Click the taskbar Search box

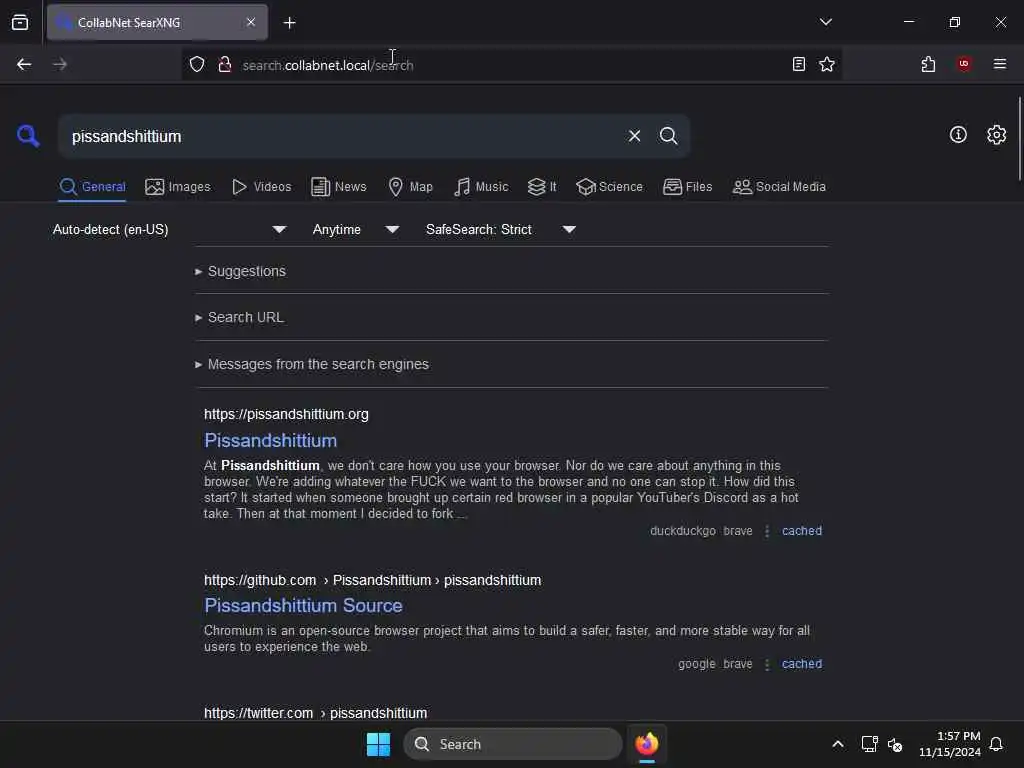[x=513, y=744]
